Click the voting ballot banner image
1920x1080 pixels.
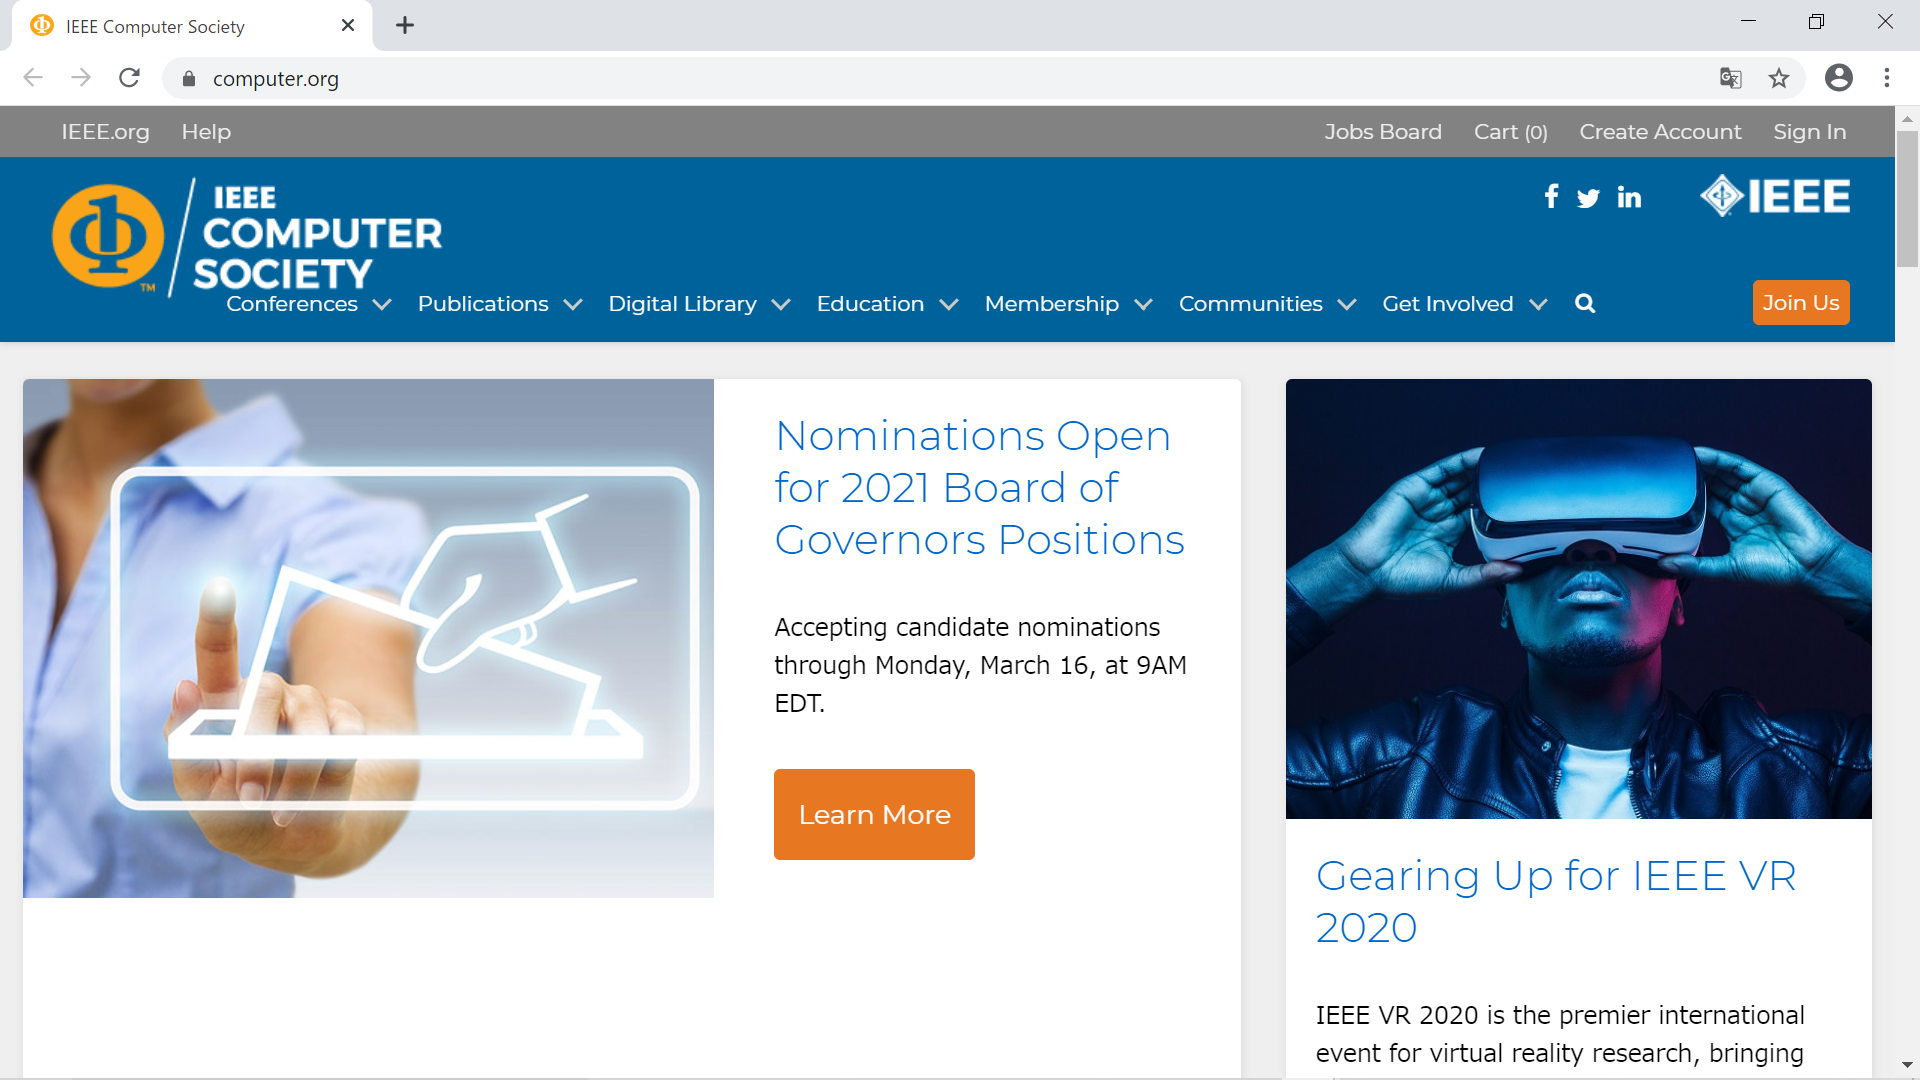click(368, 638)
